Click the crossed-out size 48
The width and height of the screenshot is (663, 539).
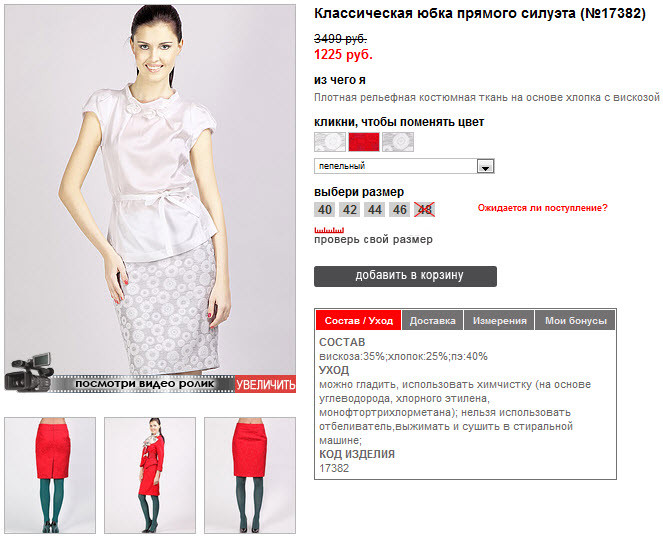425,210
